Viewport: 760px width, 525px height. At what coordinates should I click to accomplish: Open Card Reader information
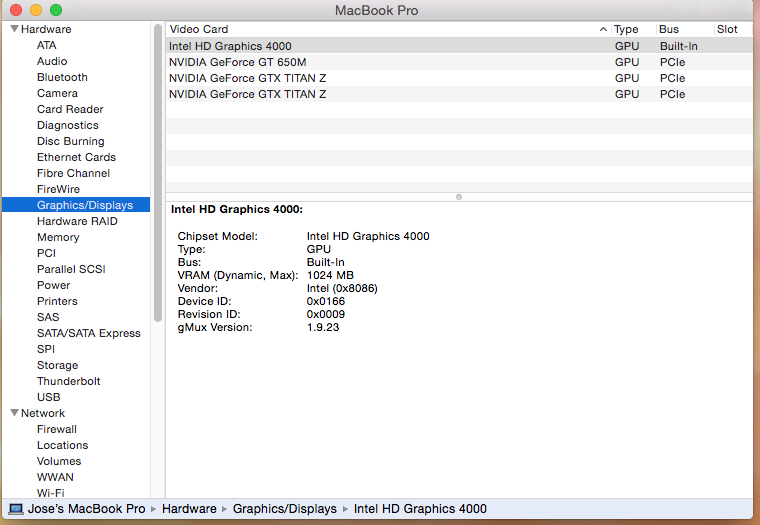tap(70, 109)
